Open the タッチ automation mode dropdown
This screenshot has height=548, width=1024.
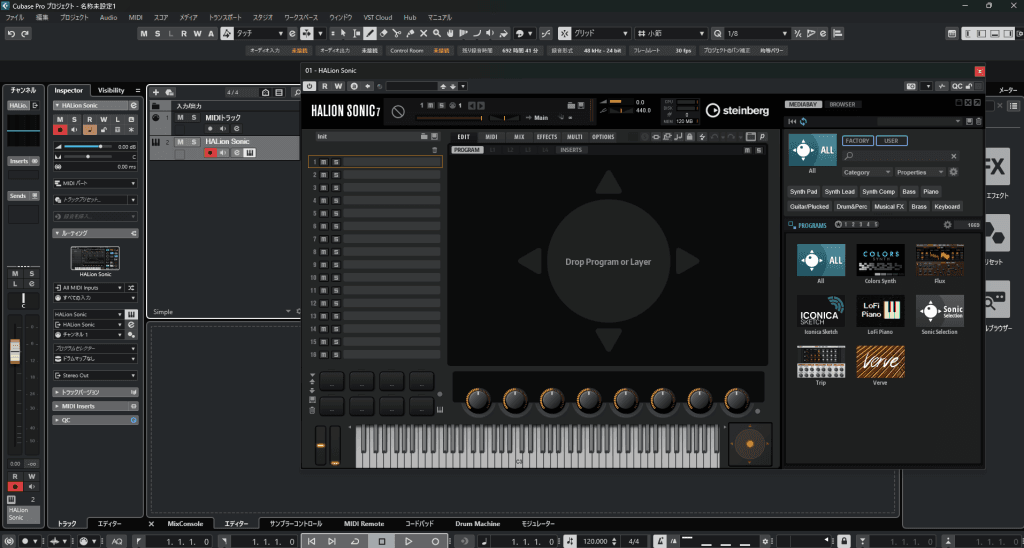pos(260,33)
